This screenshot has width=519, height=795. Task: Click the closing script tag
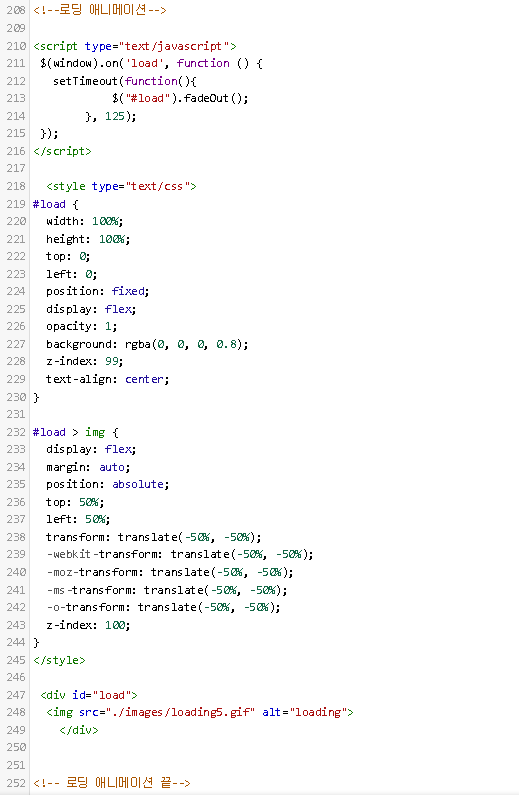[62, 151]
